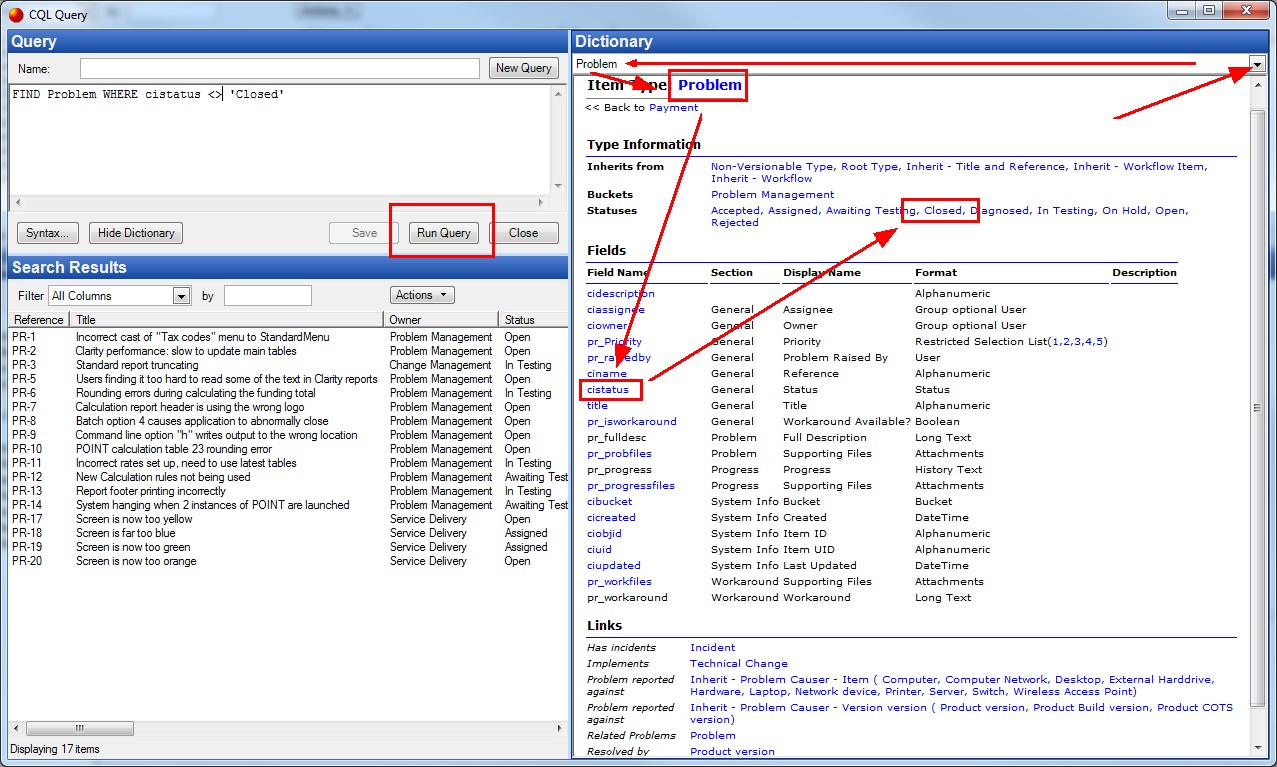Select the PR-10 POINT calculation row
The width and height of the screenshot is (1277, 767).
288,449
